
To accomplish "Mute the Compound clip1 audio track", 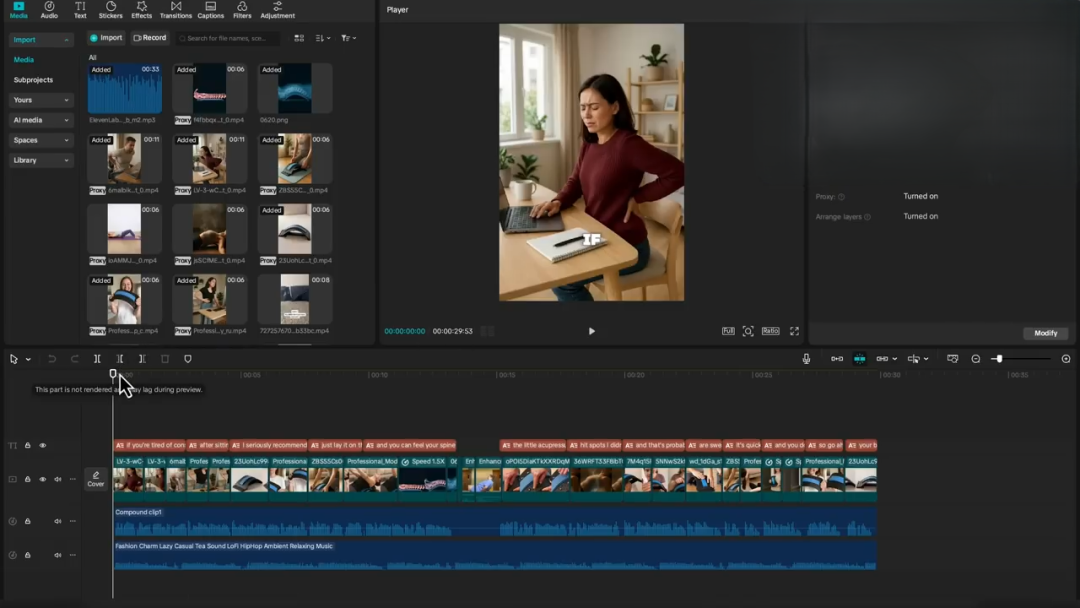I will [x=58, y=521].
